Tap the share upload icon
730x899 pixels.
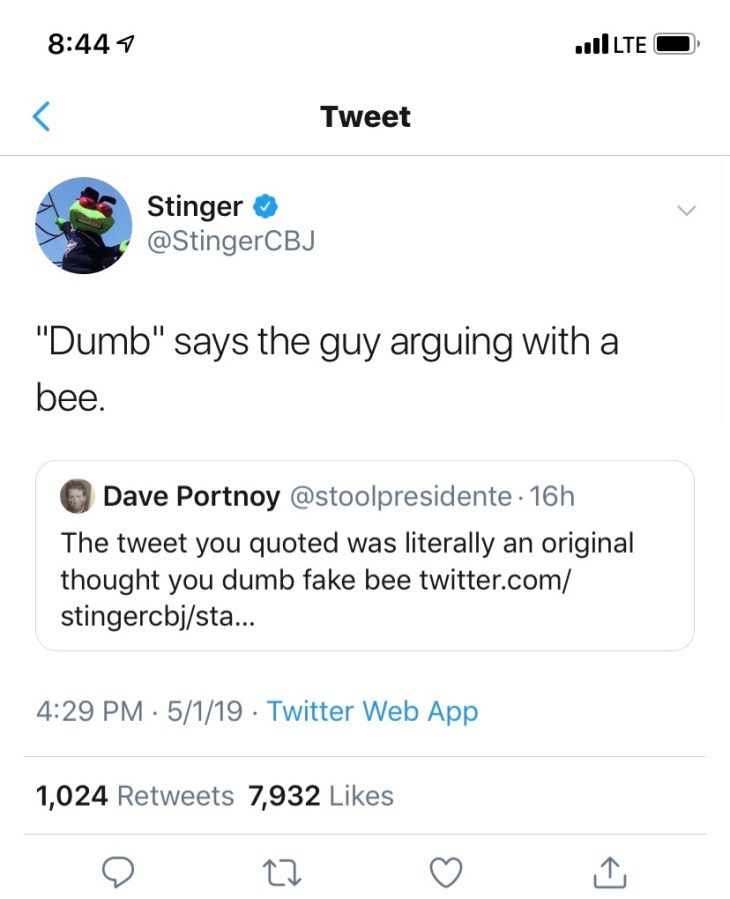point(609,872)
